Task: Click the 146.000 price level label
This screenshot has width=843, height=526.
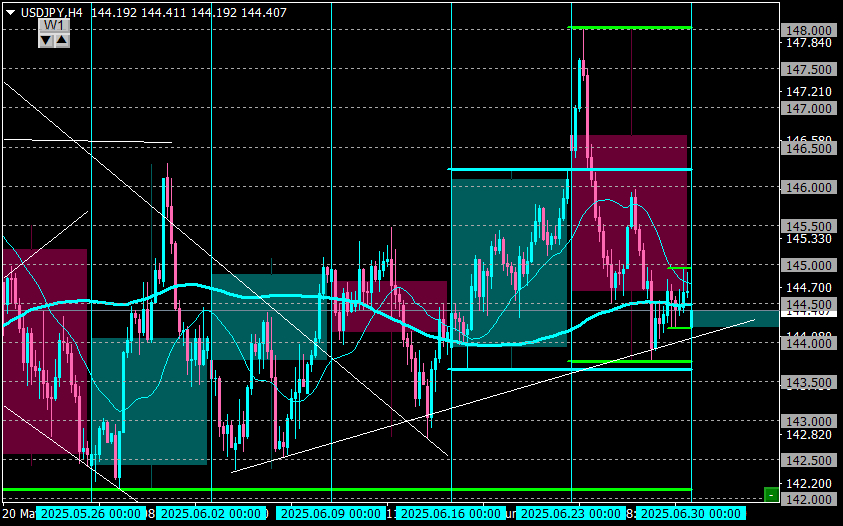Action: coord(809,188)
